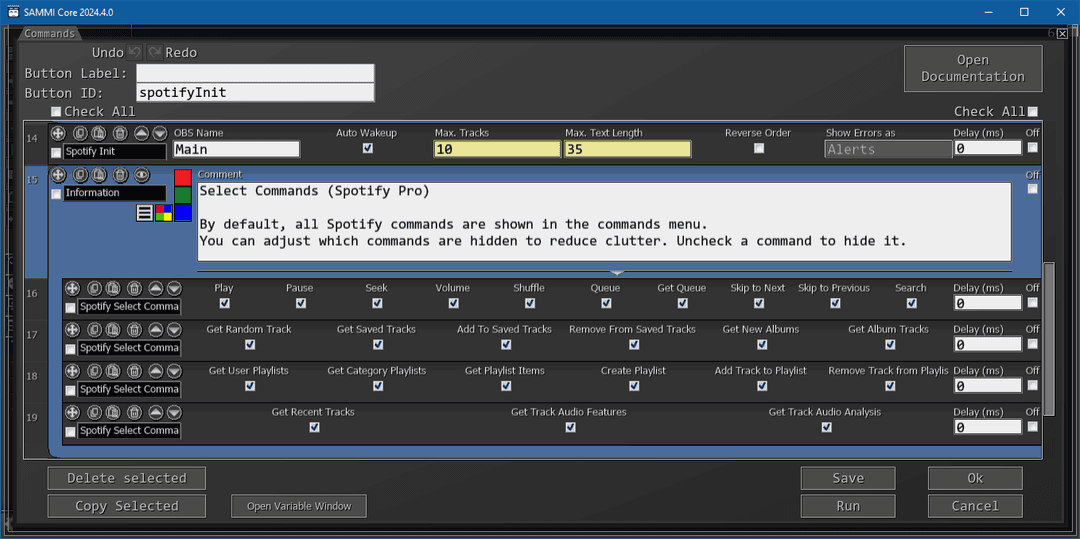The width and height of the screenshot is (1080, 539).
Task: Uncheck the Auto Wakeup checkbox
Action: tap(368, 148)
